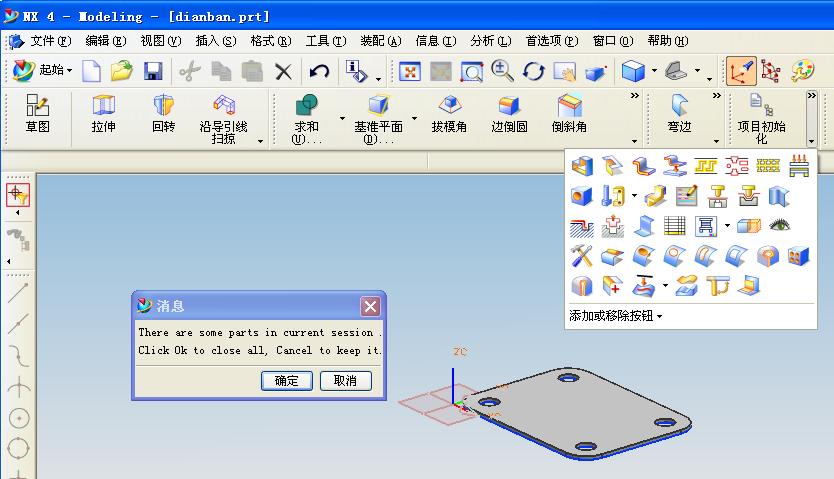
Task: Open the 插入(S) Insert menu
Action: (215, 41)
